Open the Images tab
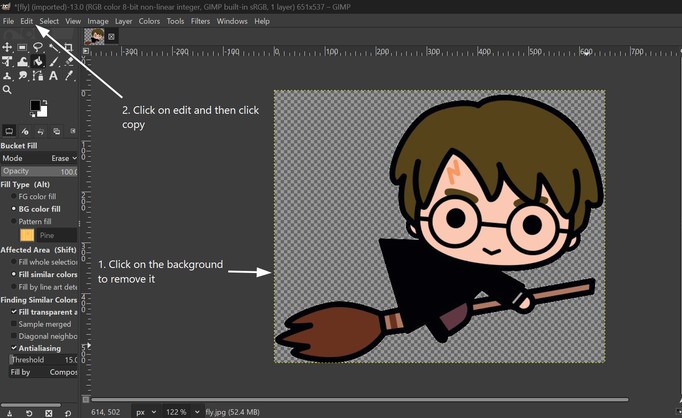 coord(57,131)
